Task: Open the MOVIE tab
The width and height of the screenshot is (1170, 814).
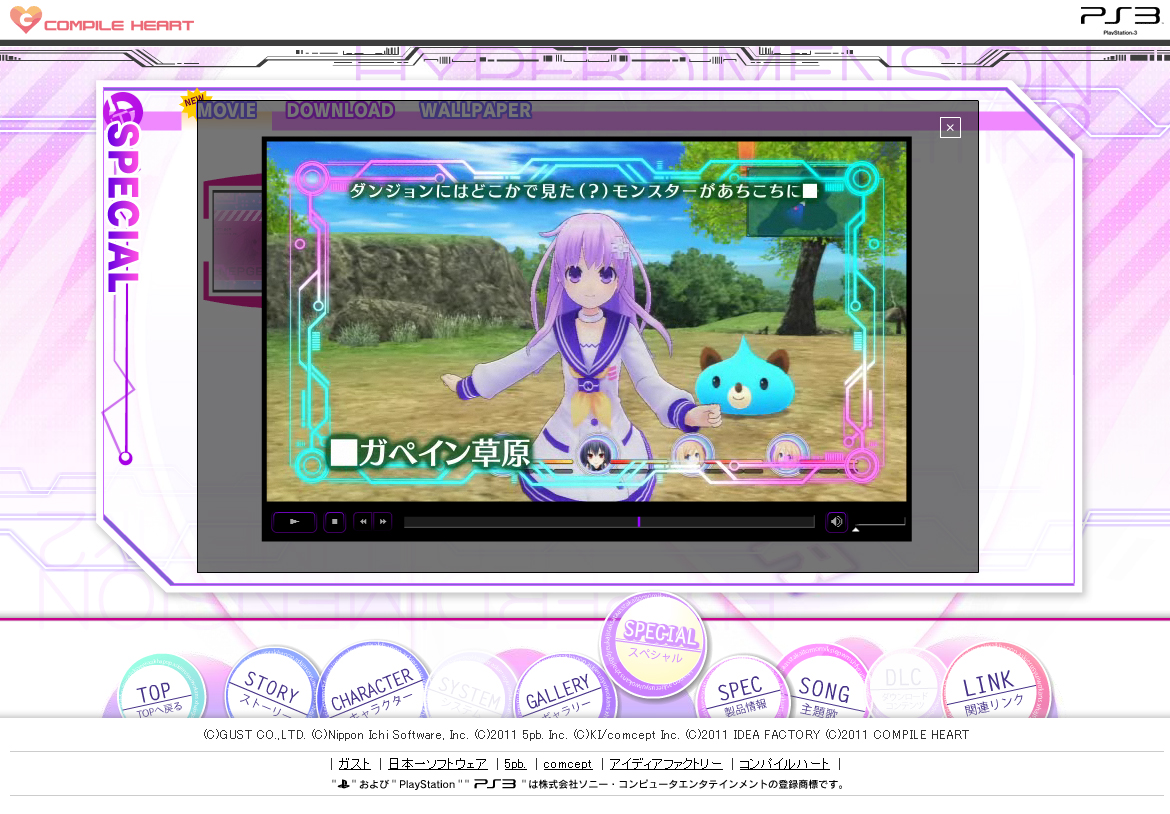Action: coord(227,110)
